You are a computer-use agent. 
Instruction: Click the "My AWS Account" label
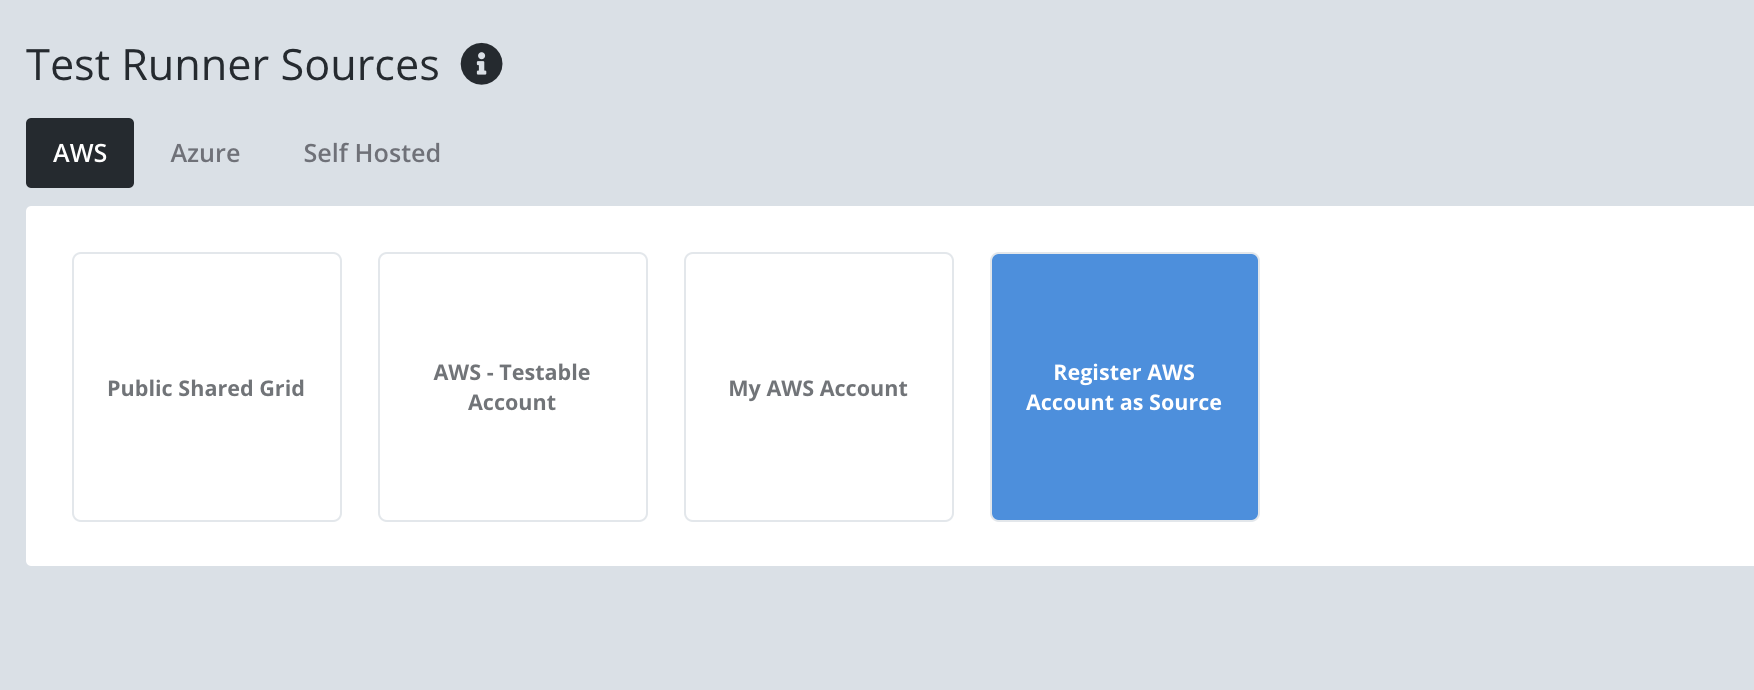pyautogui.click(x=818, y=388)
